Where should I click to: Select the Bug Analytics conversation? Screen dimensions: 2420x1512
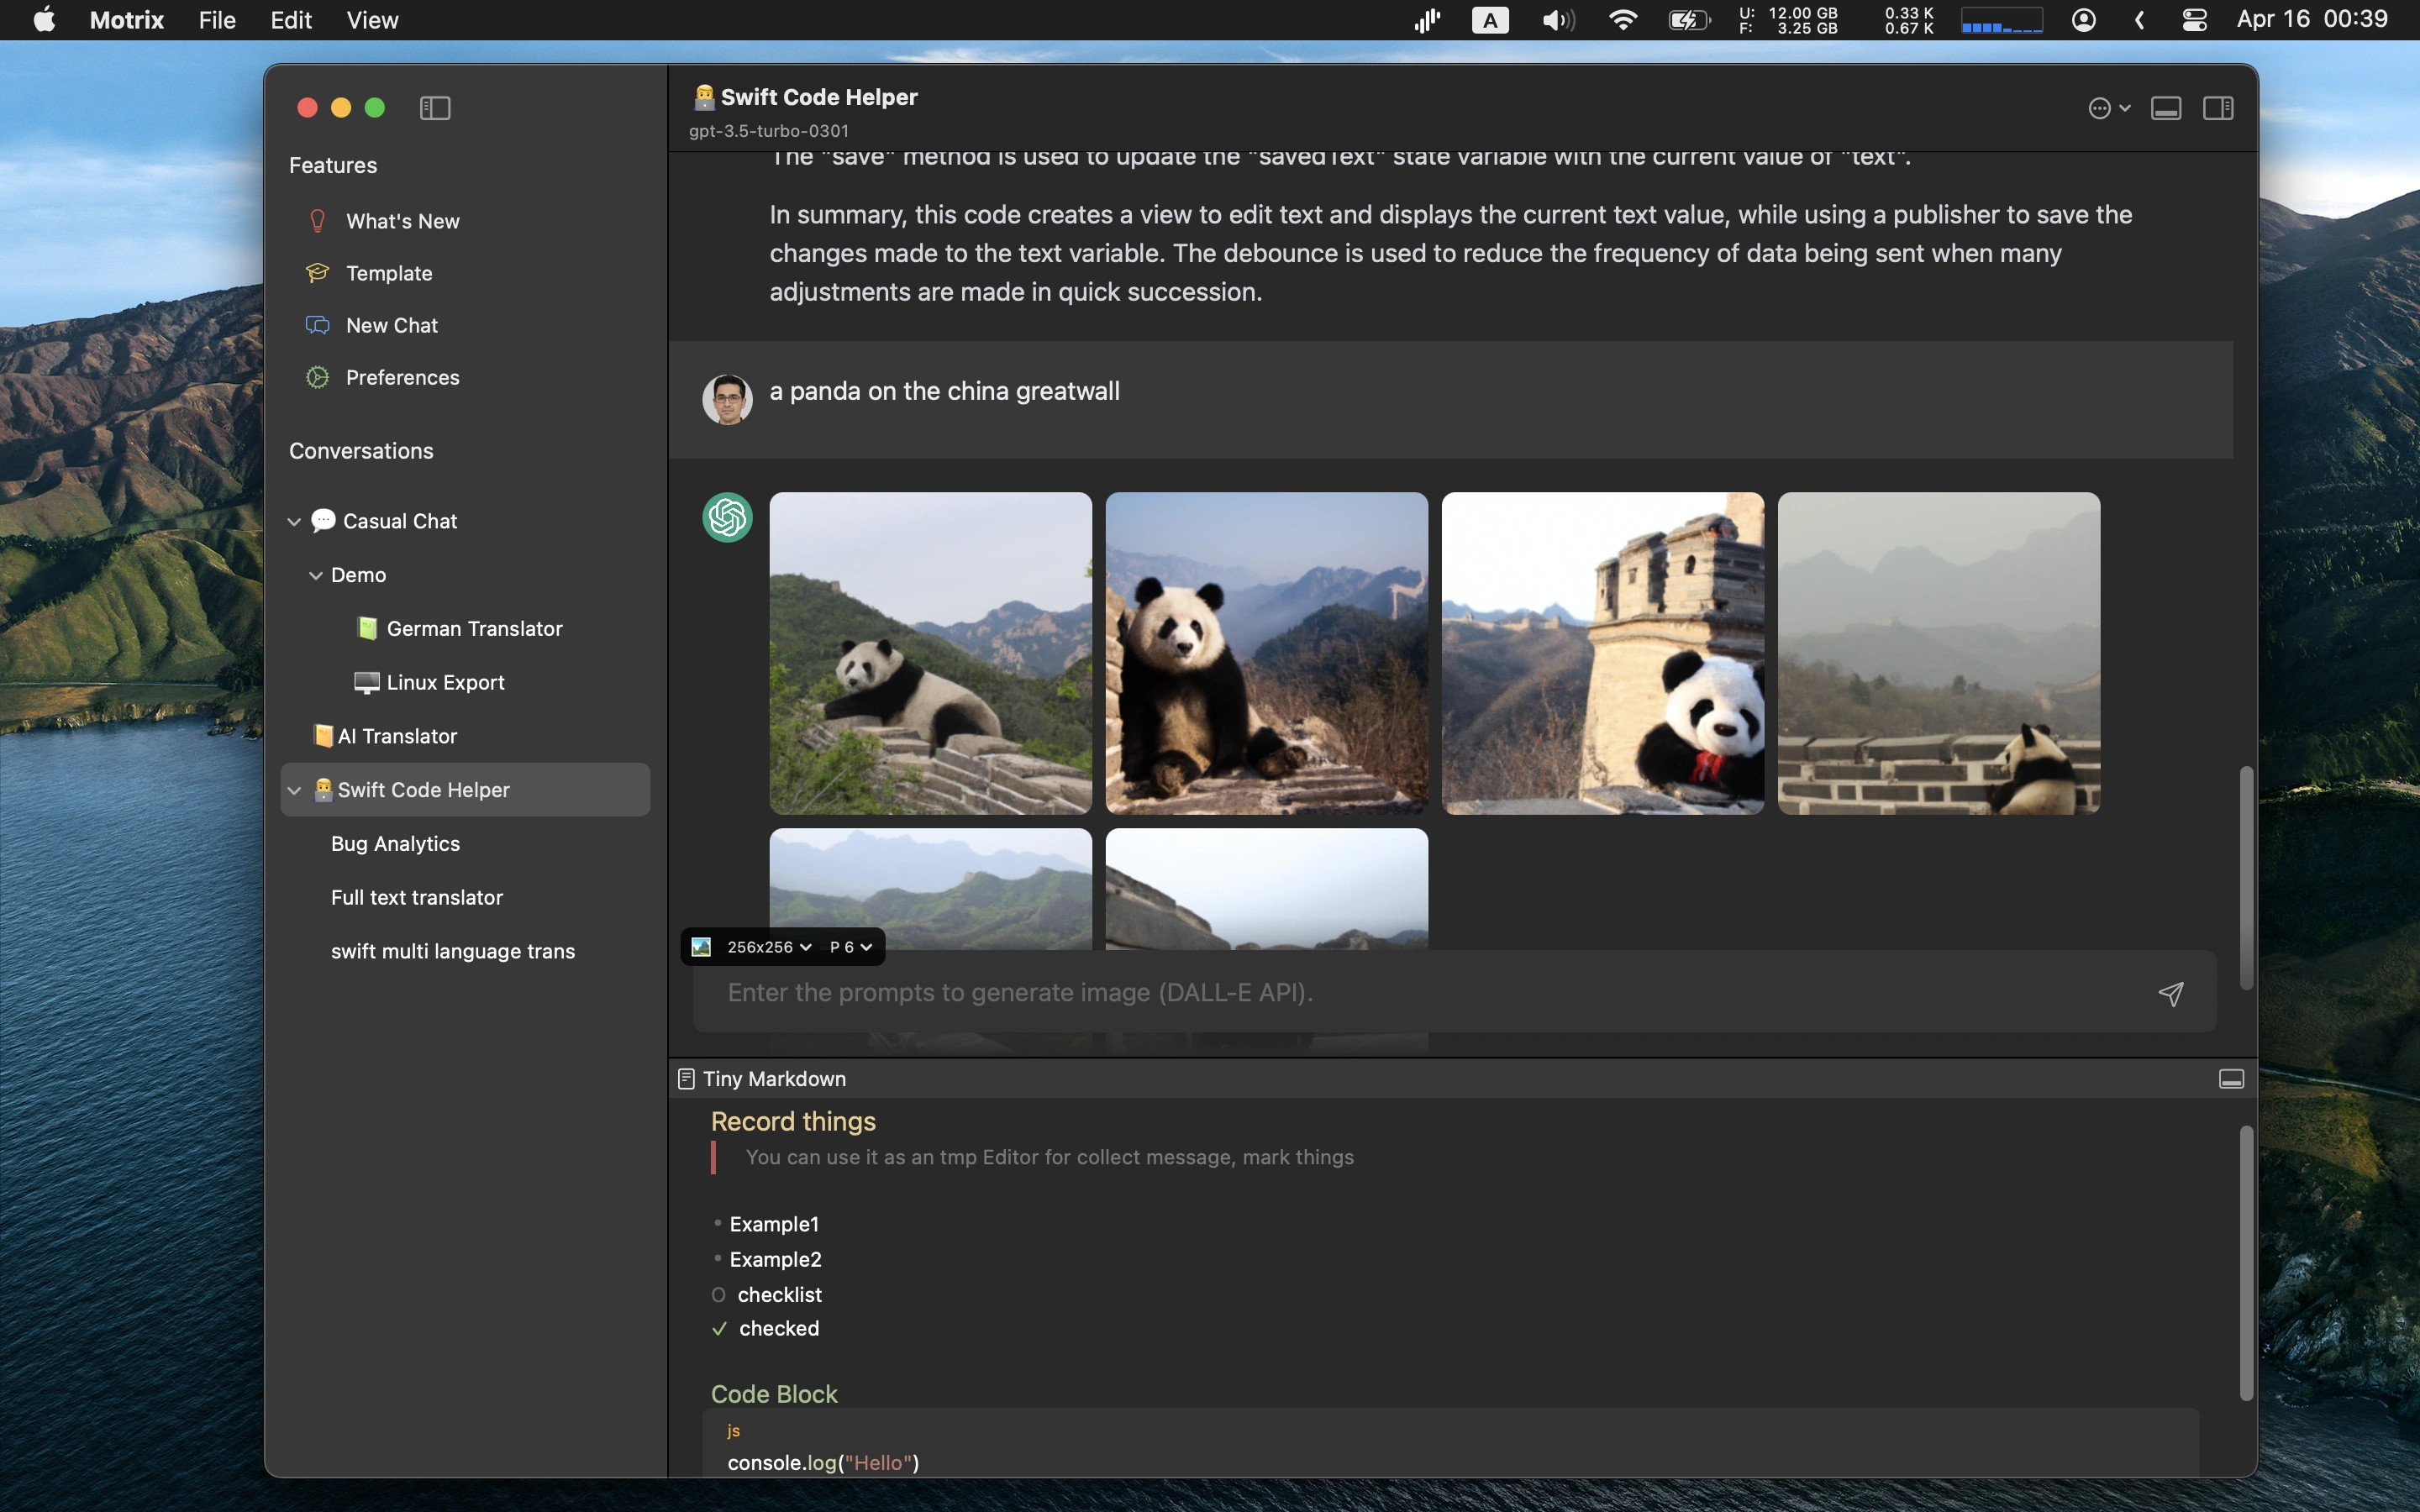coord(395,843)
